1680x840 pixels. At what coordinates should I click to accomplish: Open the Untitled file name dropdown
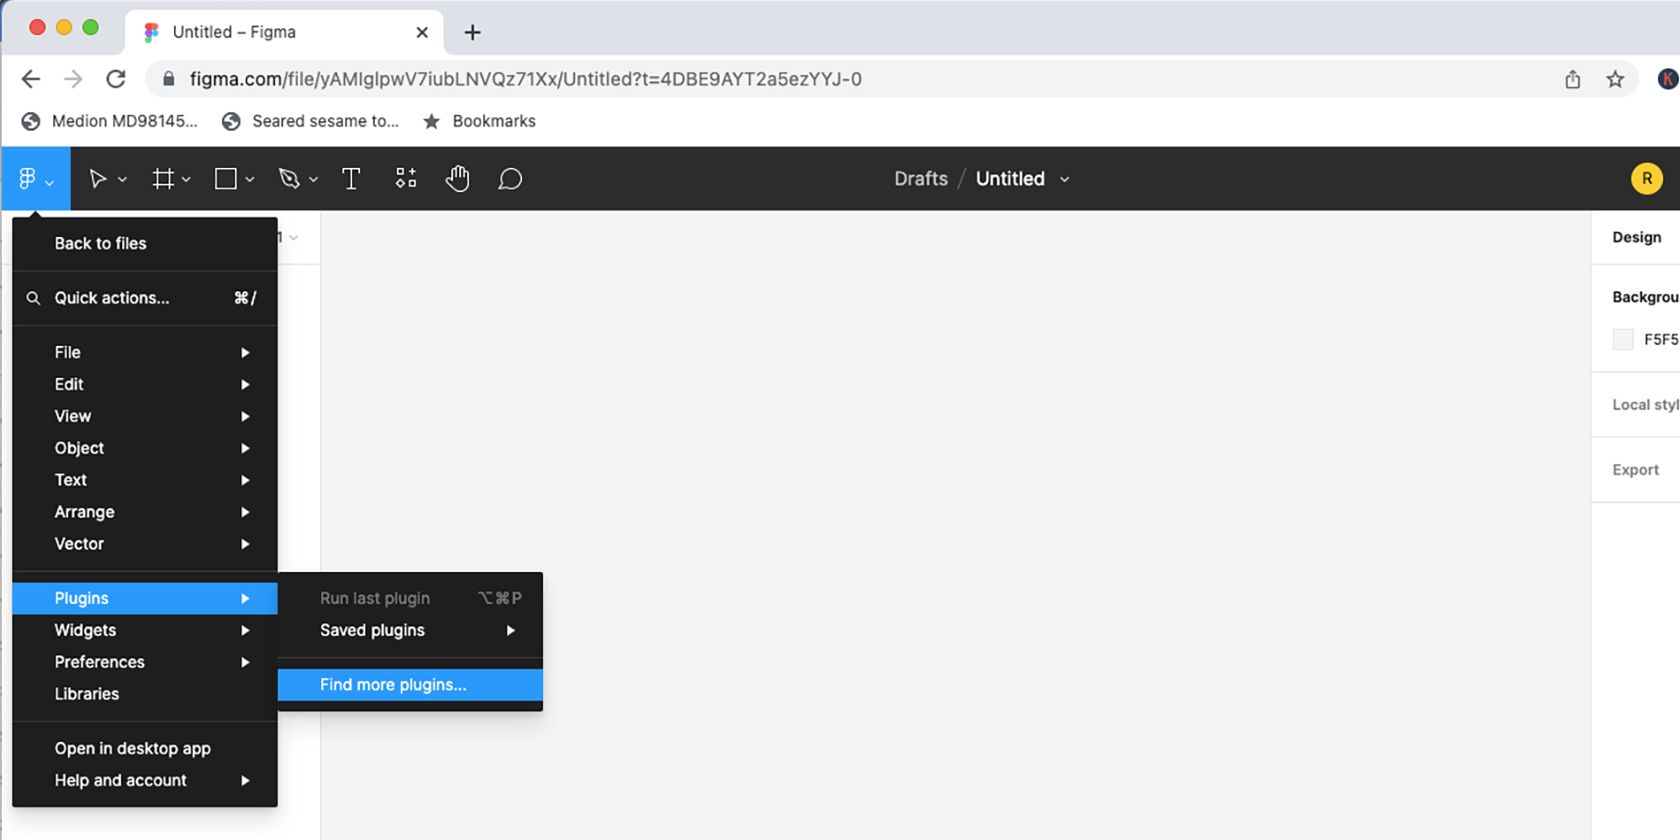point(1065,180)
